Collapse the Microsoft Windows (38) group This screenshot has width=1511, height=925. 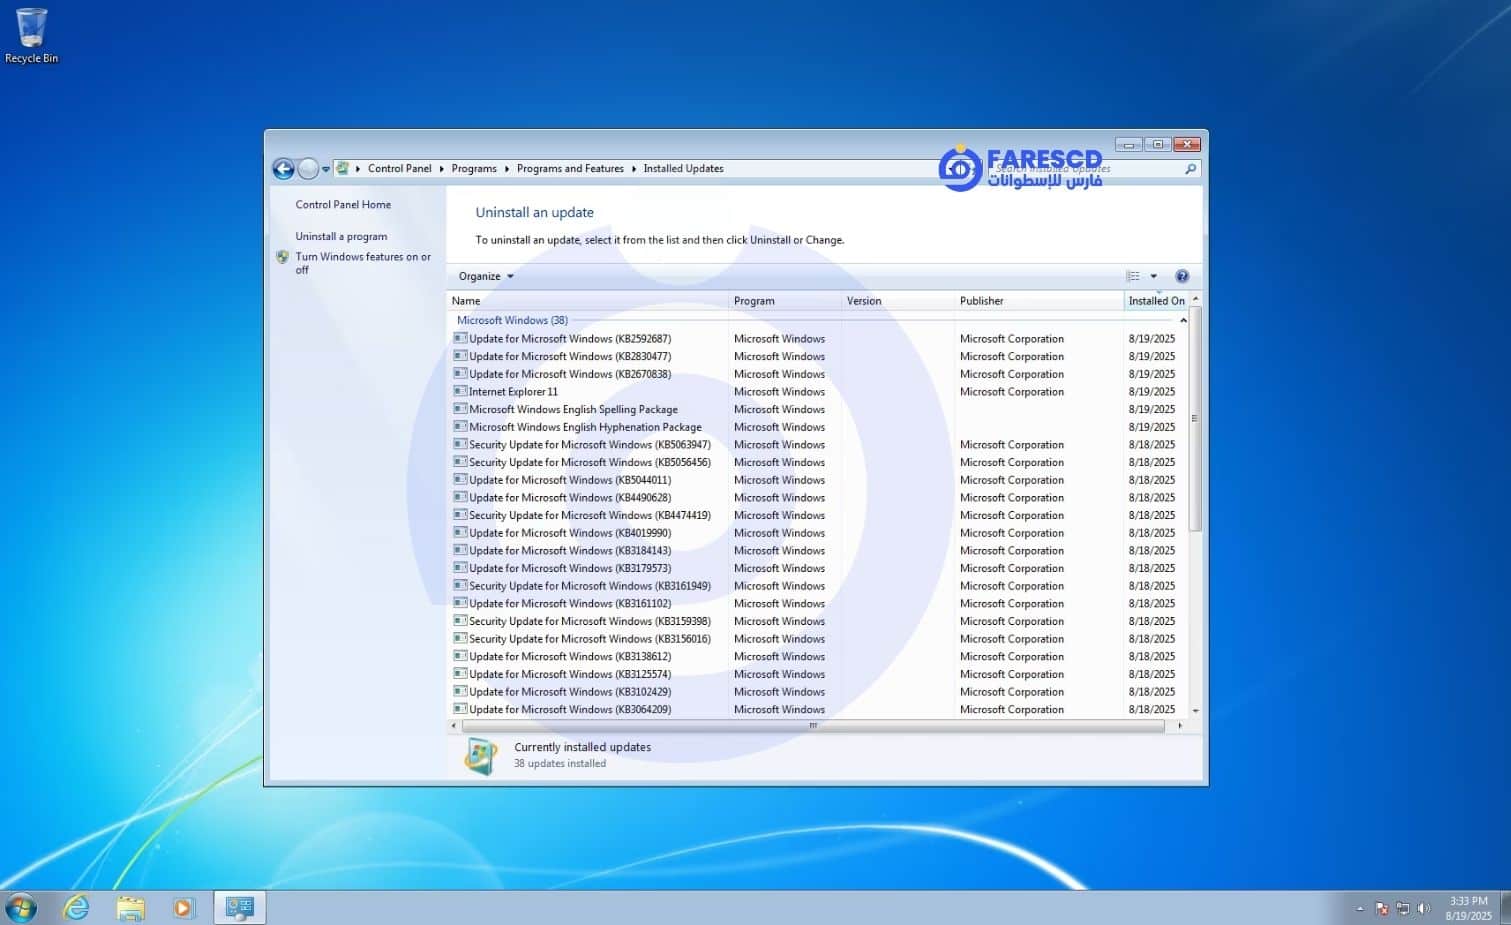click(x=1183, y=320)
